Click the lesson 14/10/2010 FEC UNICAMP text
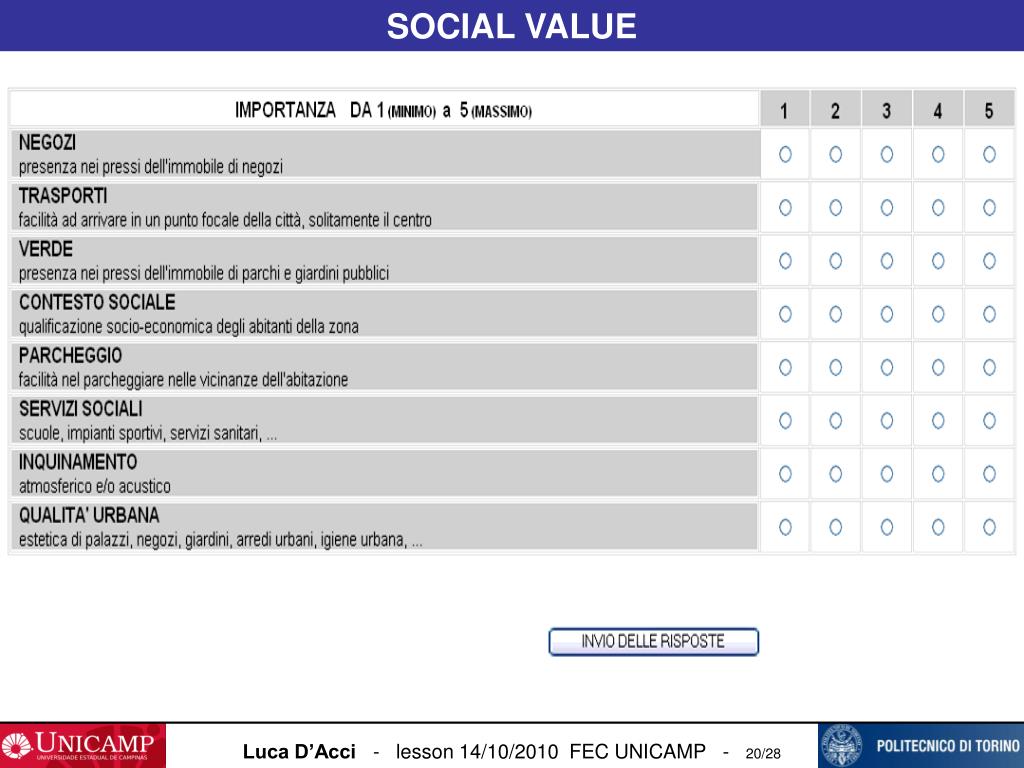The height and width of the screenshot is (768, 1024). (x=551, y=752)
